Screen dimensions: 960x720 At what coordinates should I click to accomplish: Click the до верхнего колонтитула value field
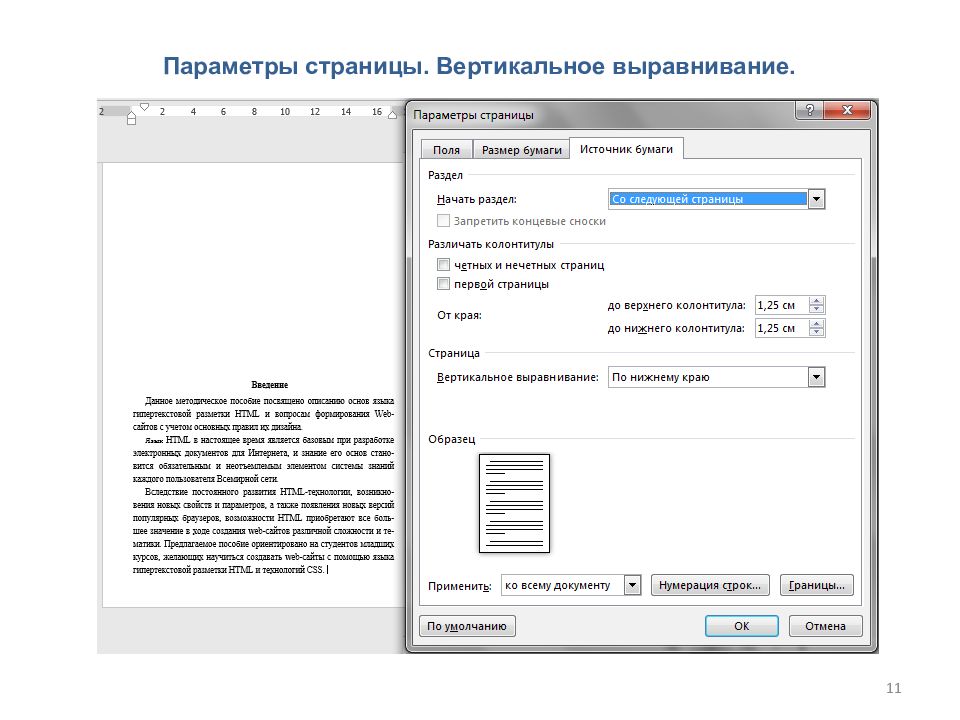click(x=782, y=305)
